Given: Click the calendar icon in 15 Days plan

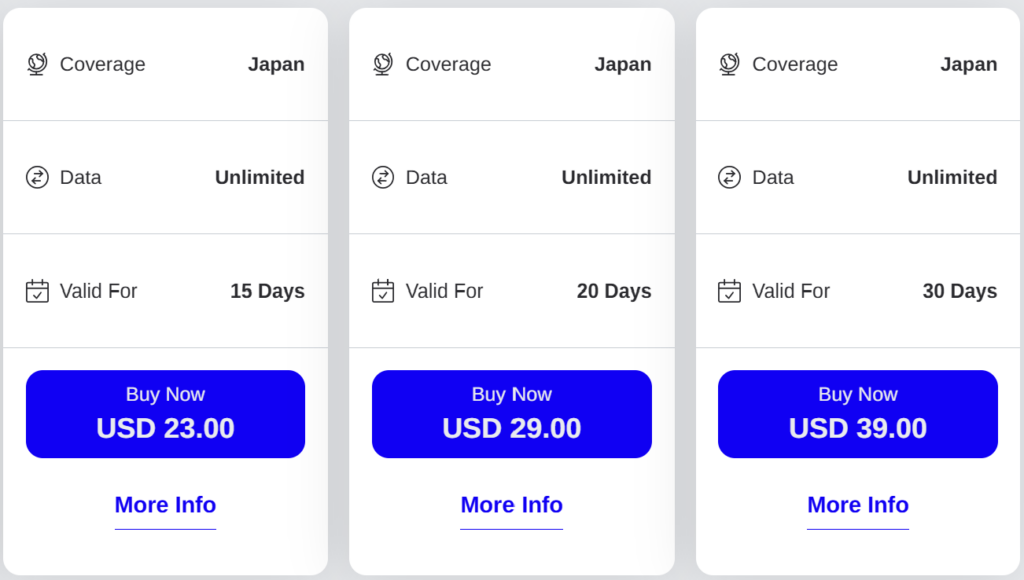Looking at the screenshot, I should [x=37, y=291].
